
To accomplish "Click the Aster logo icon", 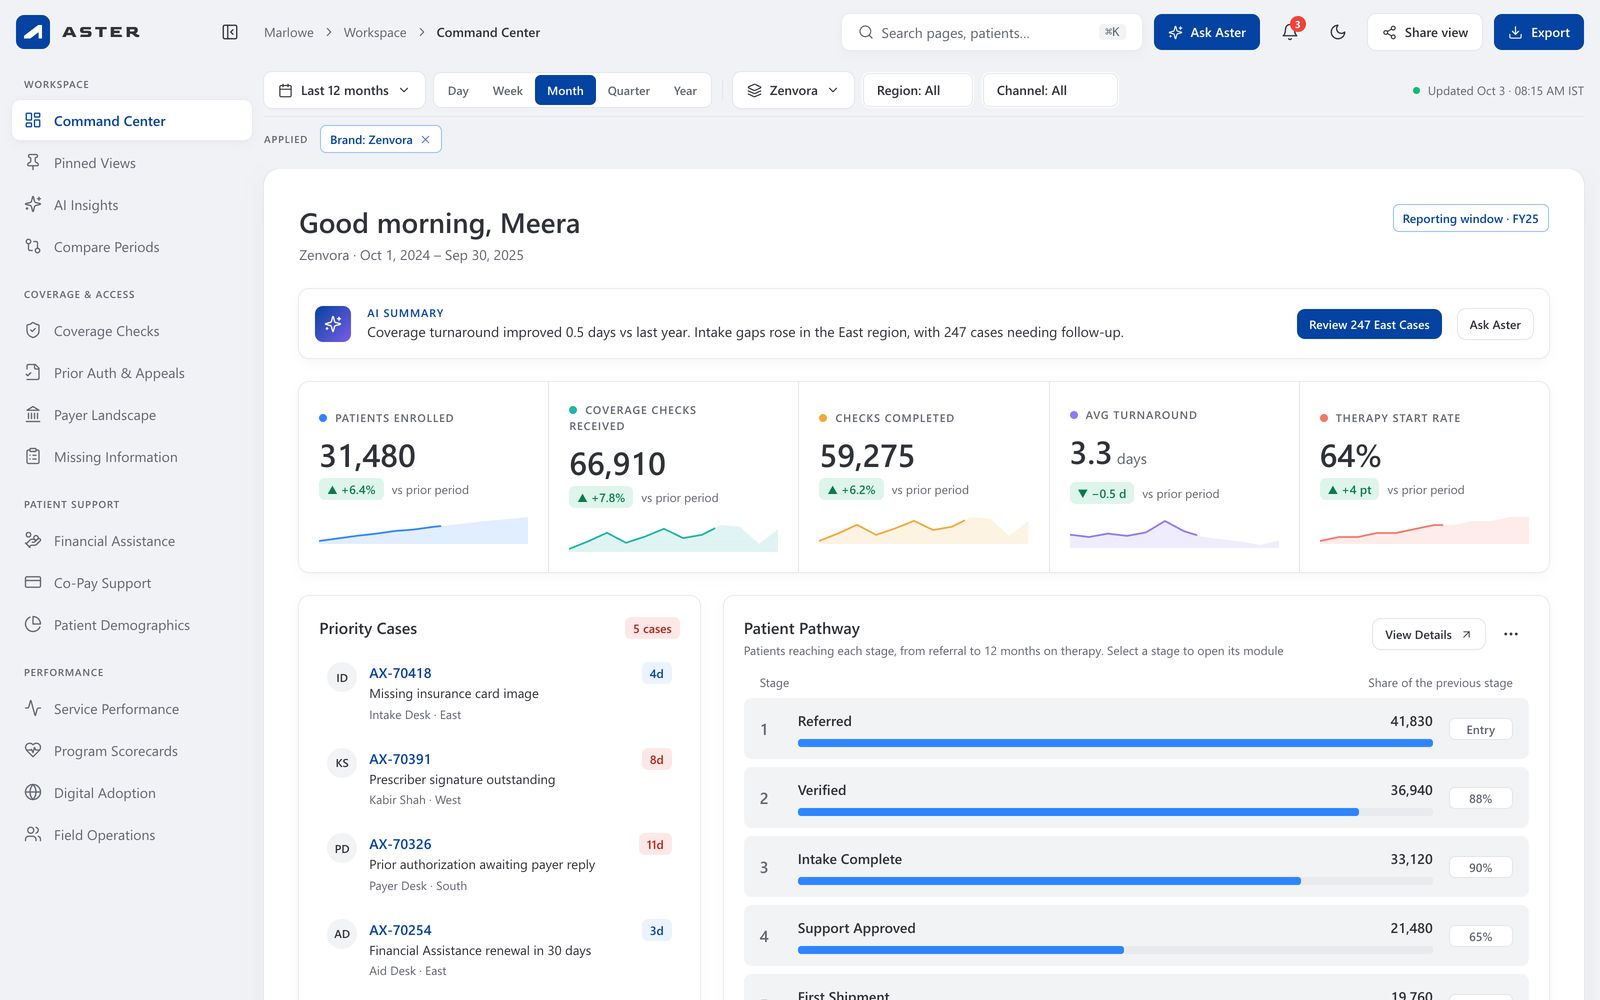I will coord(33,32).
